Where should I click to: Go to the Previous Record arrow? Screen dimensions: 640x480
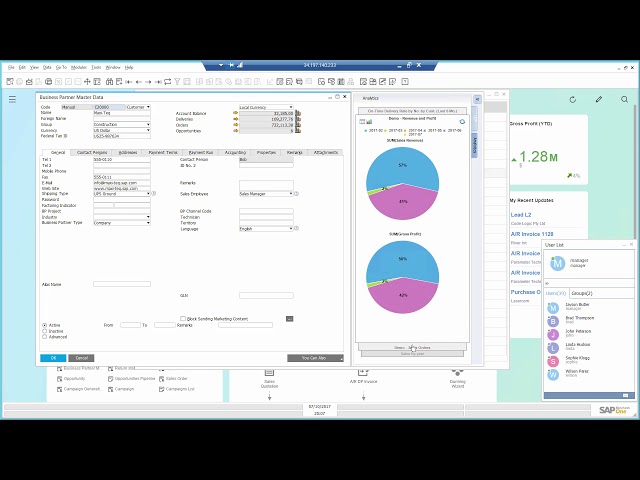(139, 82)
